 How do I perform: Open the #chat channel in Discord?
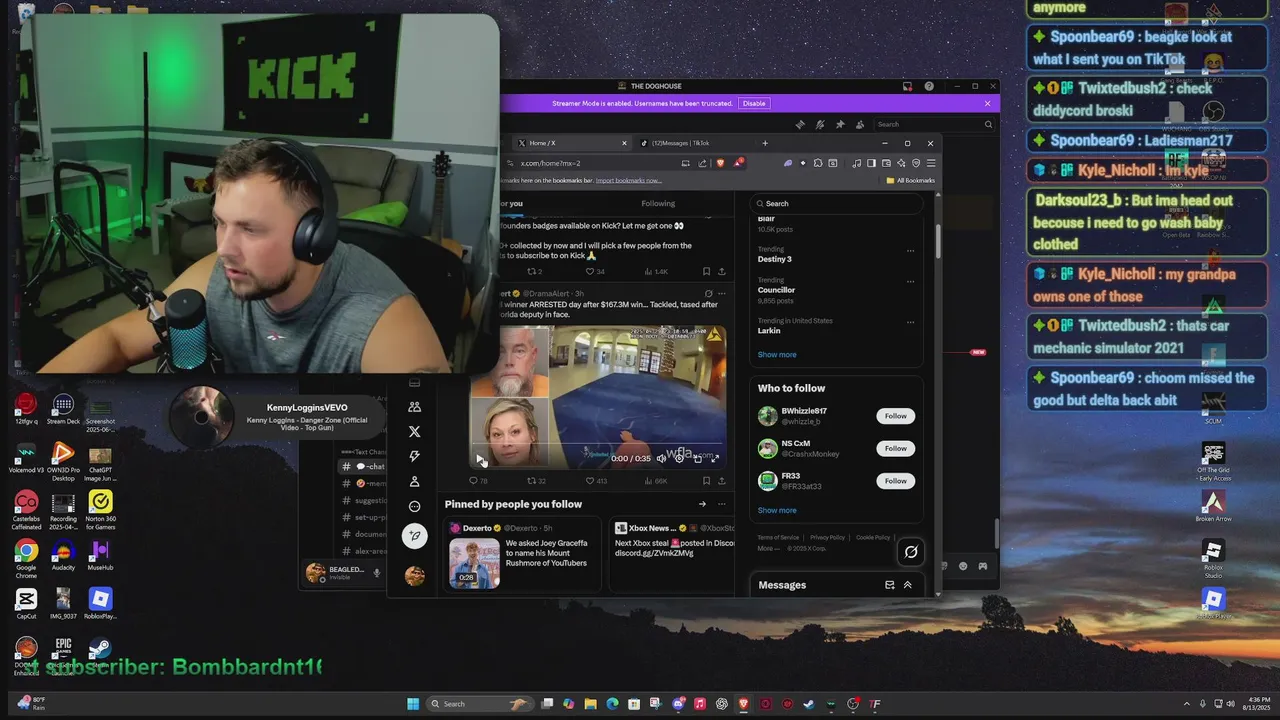point(364,467)
